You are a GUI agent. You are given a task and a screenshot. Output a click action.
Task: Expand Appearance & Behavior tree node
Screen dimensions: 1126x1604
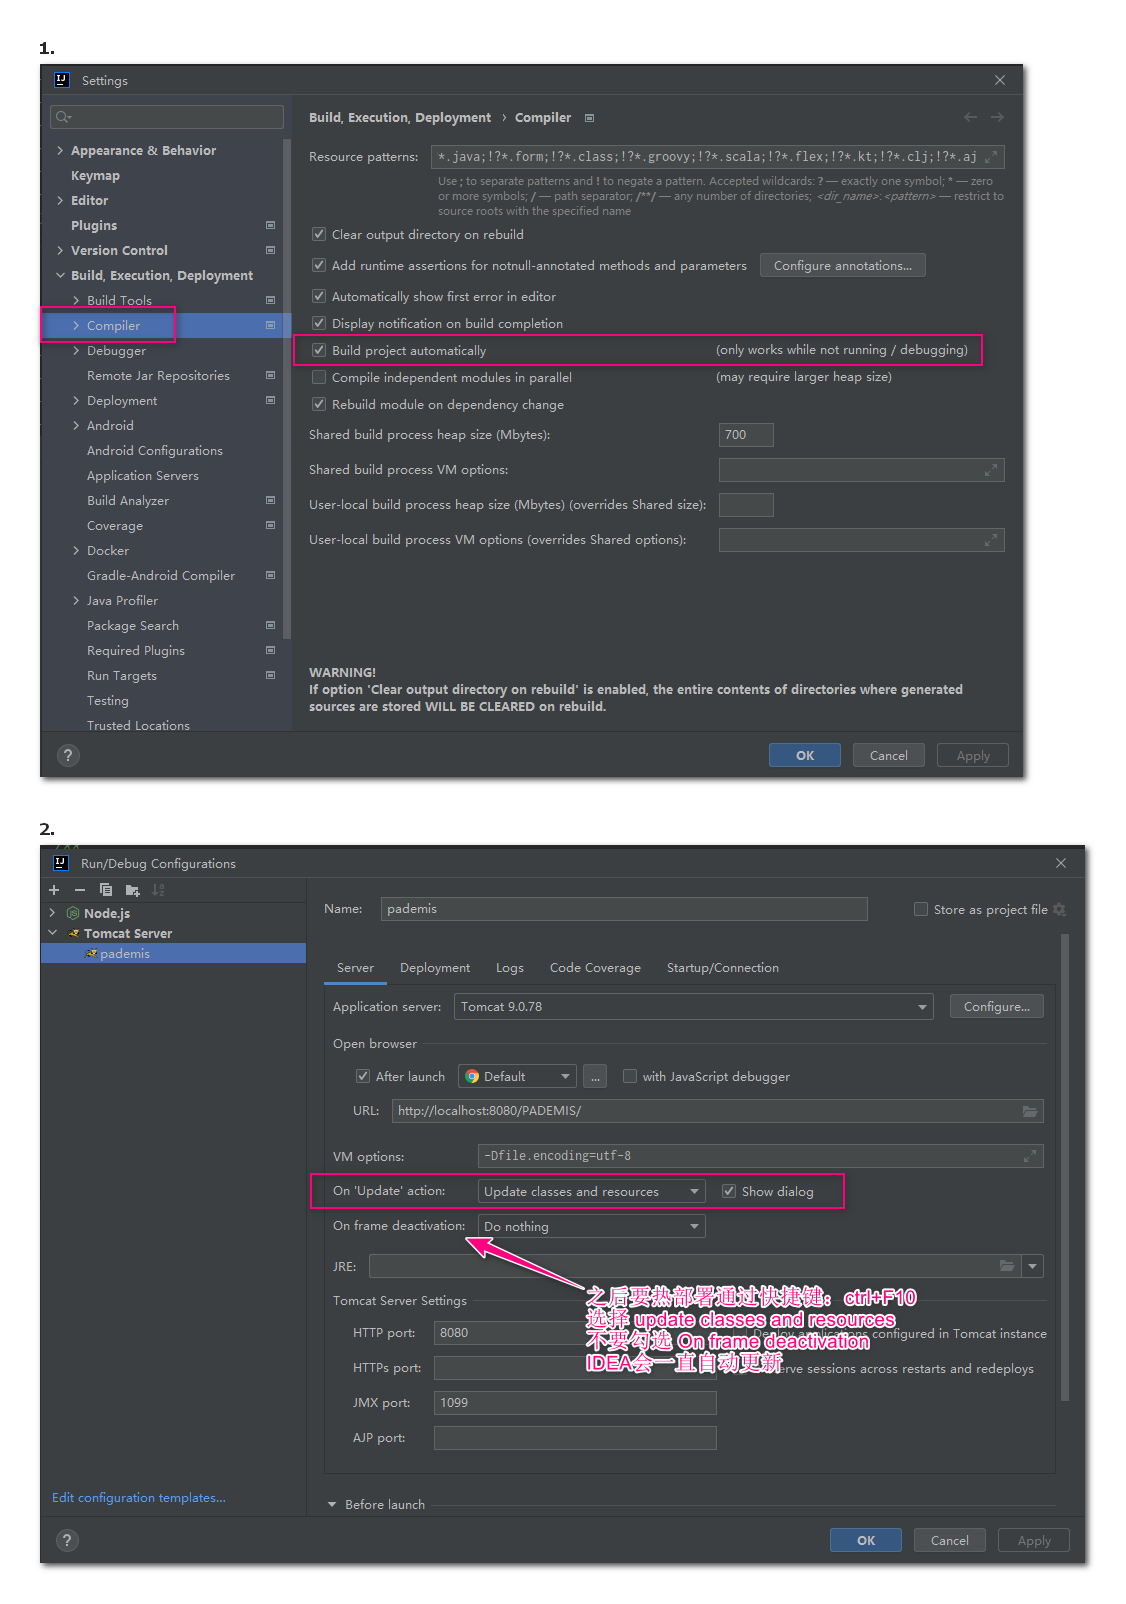60,150
